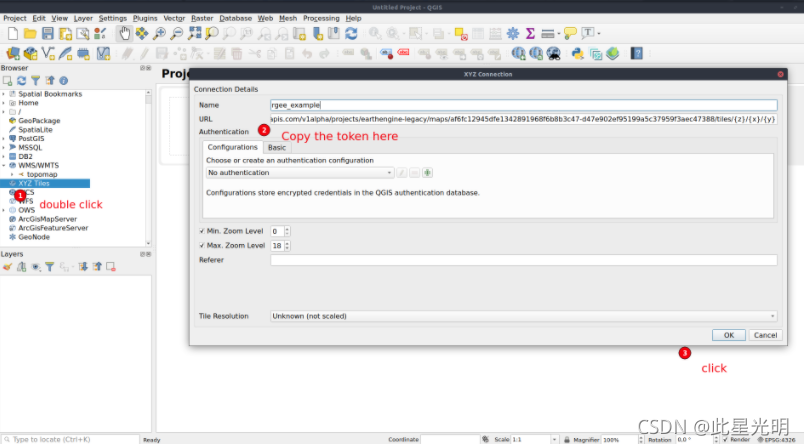Viewport: 804px width, 445px height.
Task: Click the Max. Zoom Level spin box
Action: click(x=280, y=246)
